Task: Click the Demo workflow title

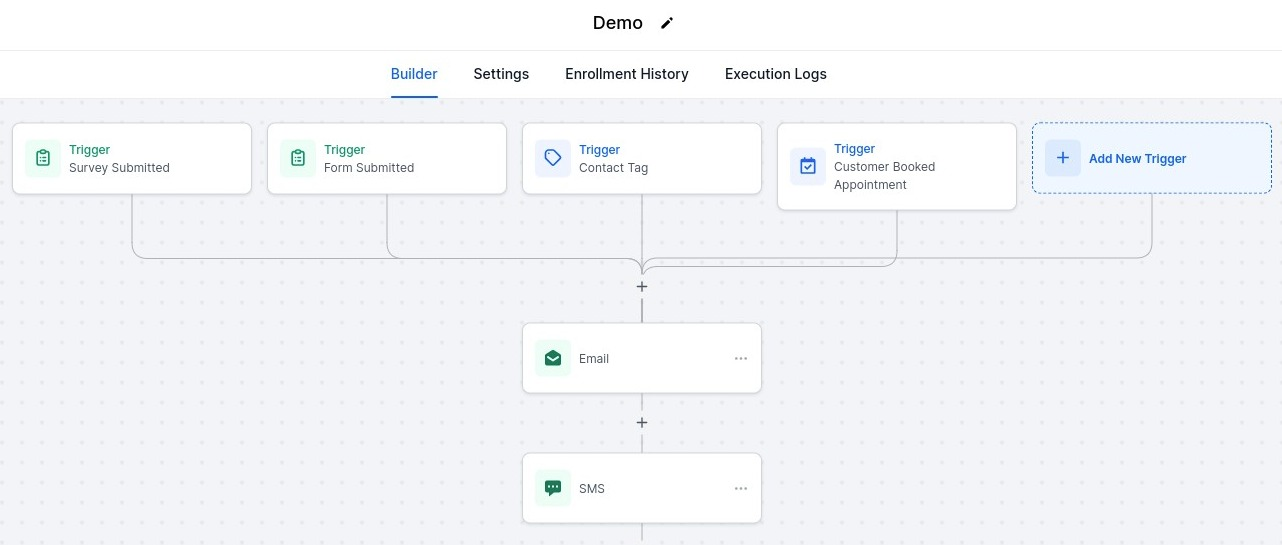Action: tap(618, 23)
